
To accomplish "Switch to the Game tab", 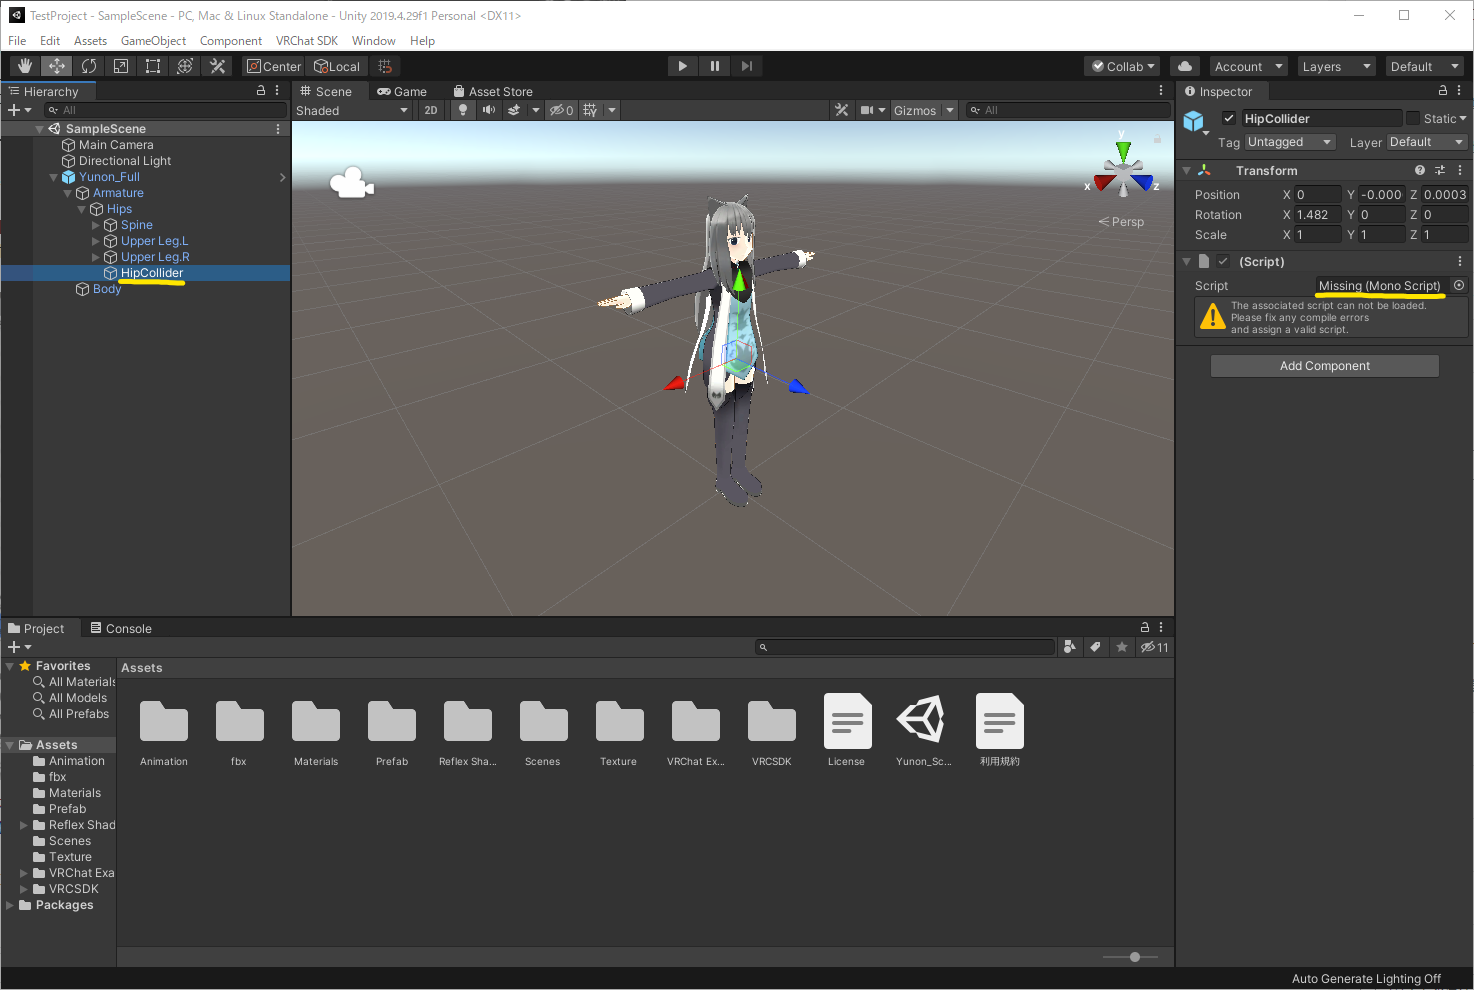I will (402, 91).
